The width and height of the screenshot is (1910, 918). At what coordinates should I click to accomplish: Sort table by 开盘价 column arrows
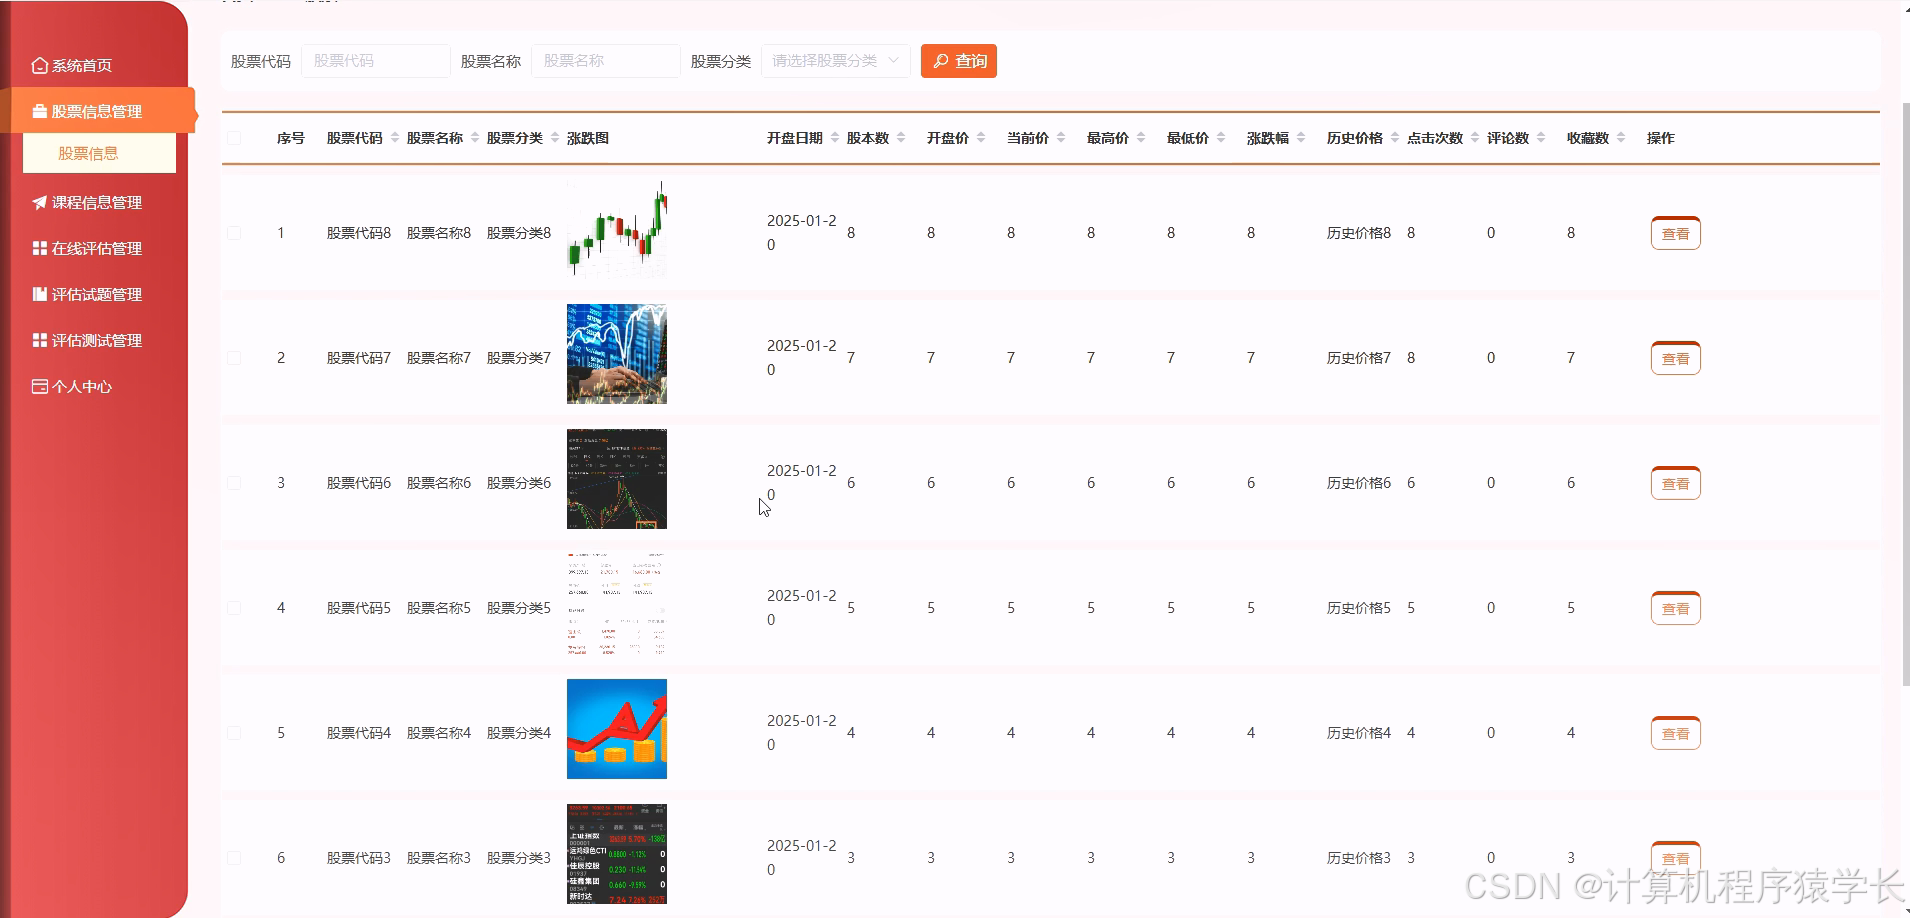[981, 138]
